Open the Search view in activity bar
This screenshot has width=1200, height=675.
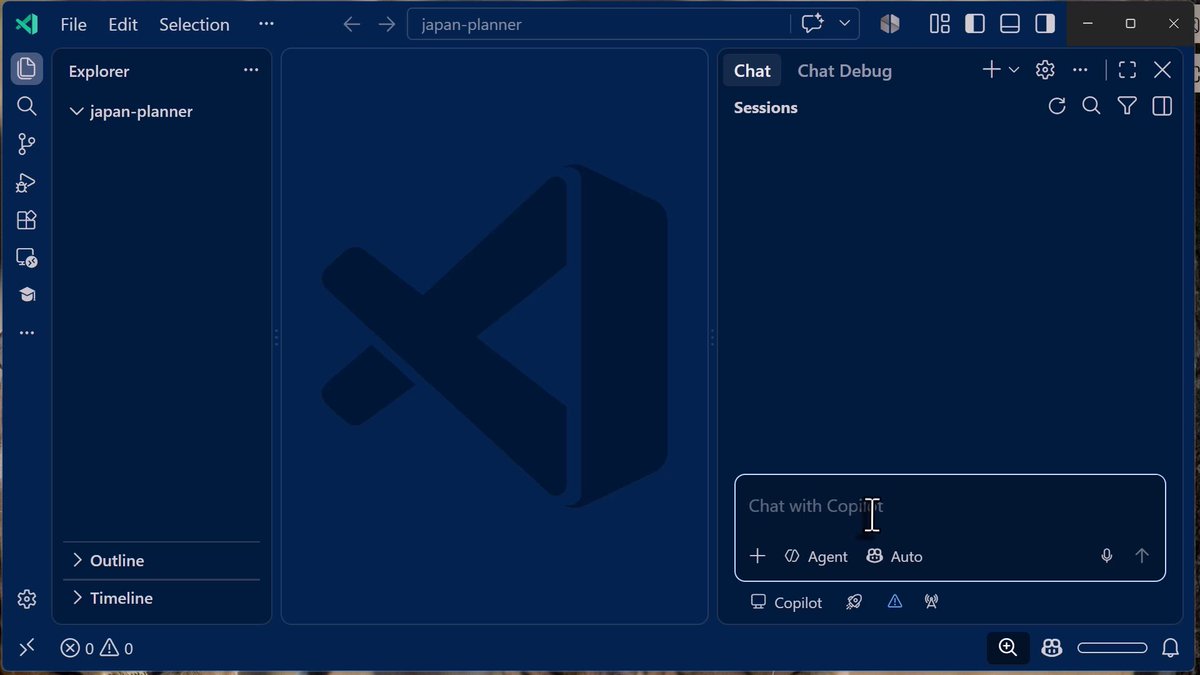click(27, 106)
